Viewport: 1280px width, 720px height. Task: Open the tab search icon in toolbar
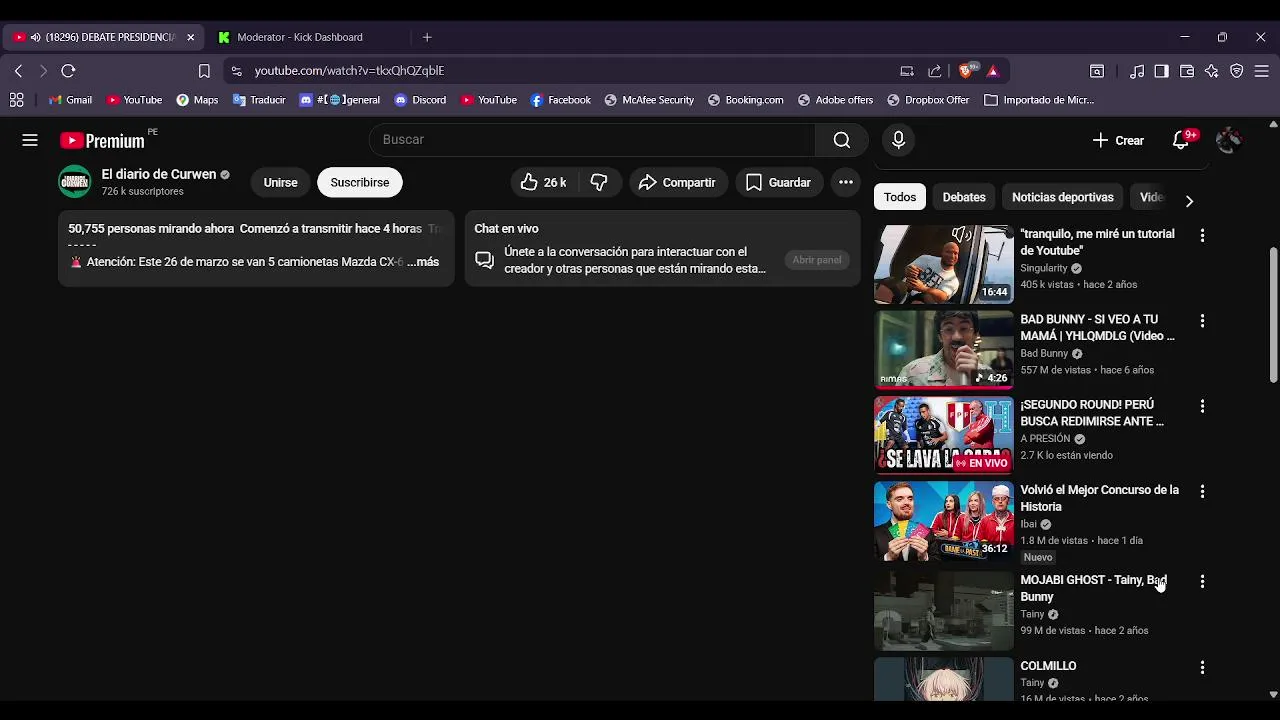click(x=1097, y=71)
